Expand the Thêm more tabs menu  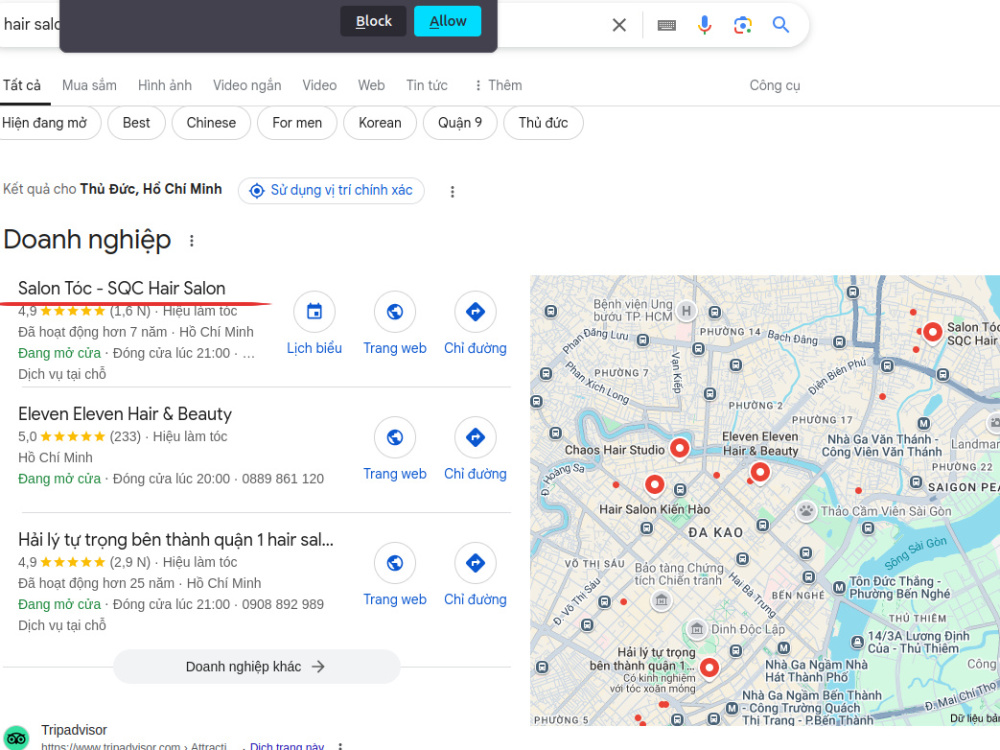(x=498, y=85)
